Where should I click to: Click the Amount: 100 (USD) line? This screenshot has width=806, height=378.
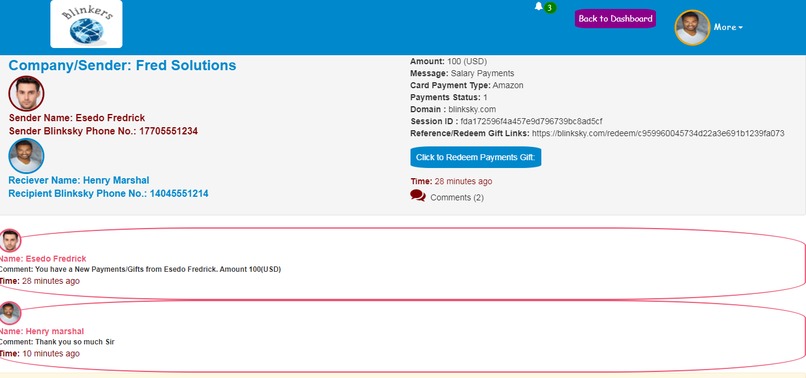(448, 62)
